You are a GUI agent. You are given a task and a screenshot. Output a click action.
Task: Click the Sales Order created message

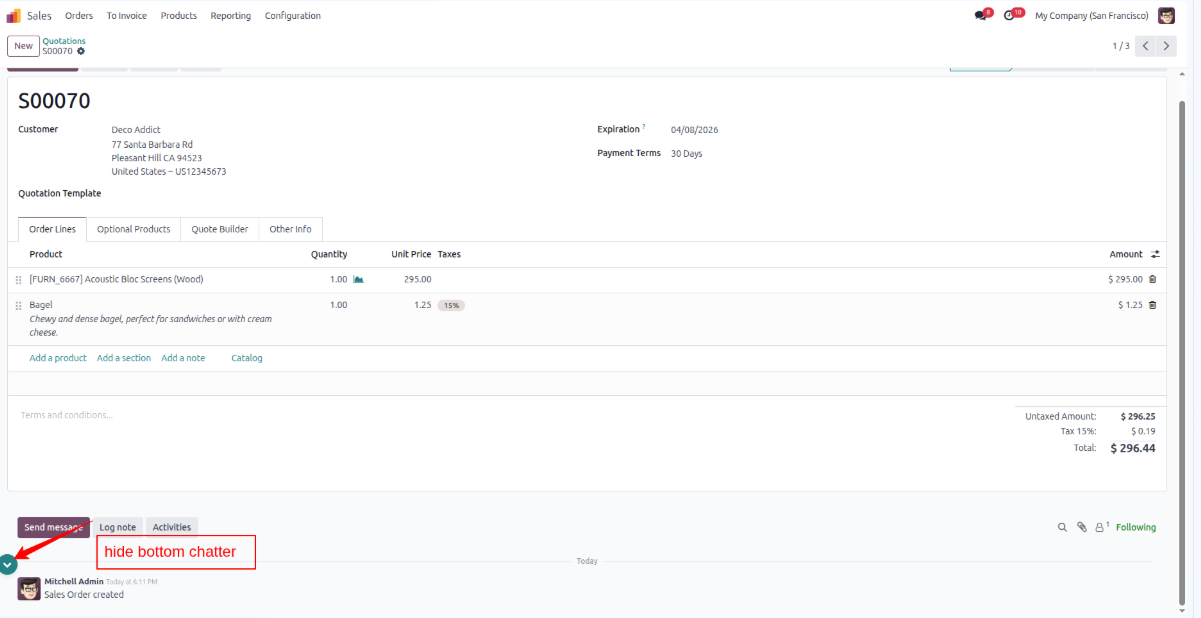click(x=84, y=595)
